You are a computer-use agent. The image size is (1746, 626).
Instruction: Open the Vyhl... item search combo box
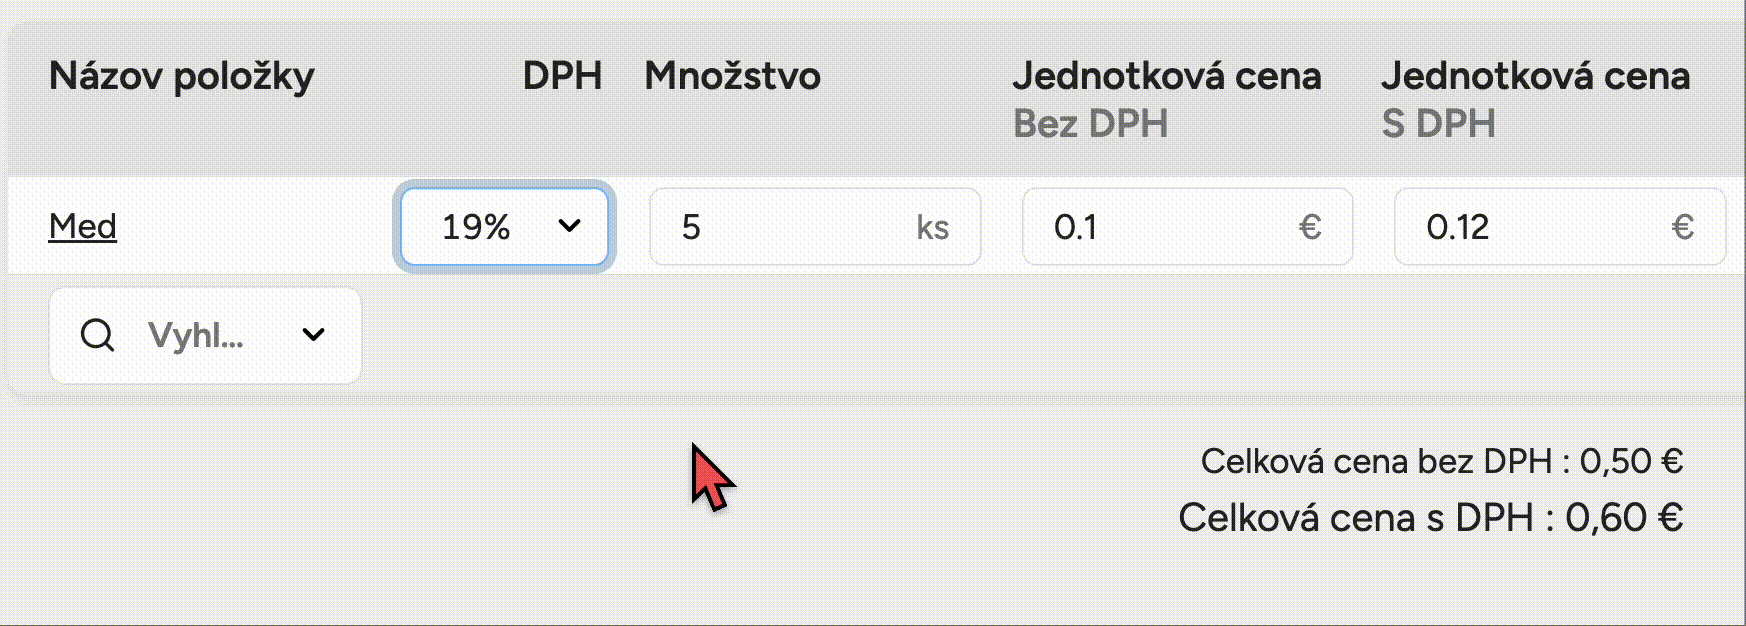(200, 336)
